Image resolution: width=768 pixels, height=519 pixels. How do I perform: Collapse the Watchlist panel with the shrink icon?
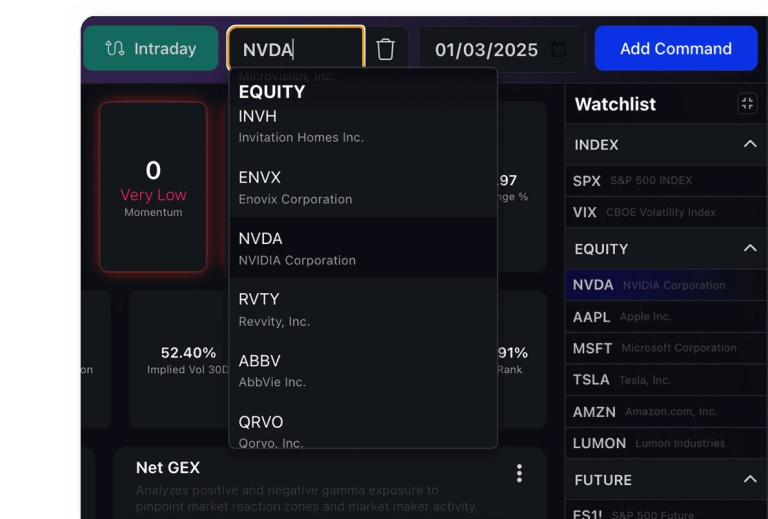point(747,104)
